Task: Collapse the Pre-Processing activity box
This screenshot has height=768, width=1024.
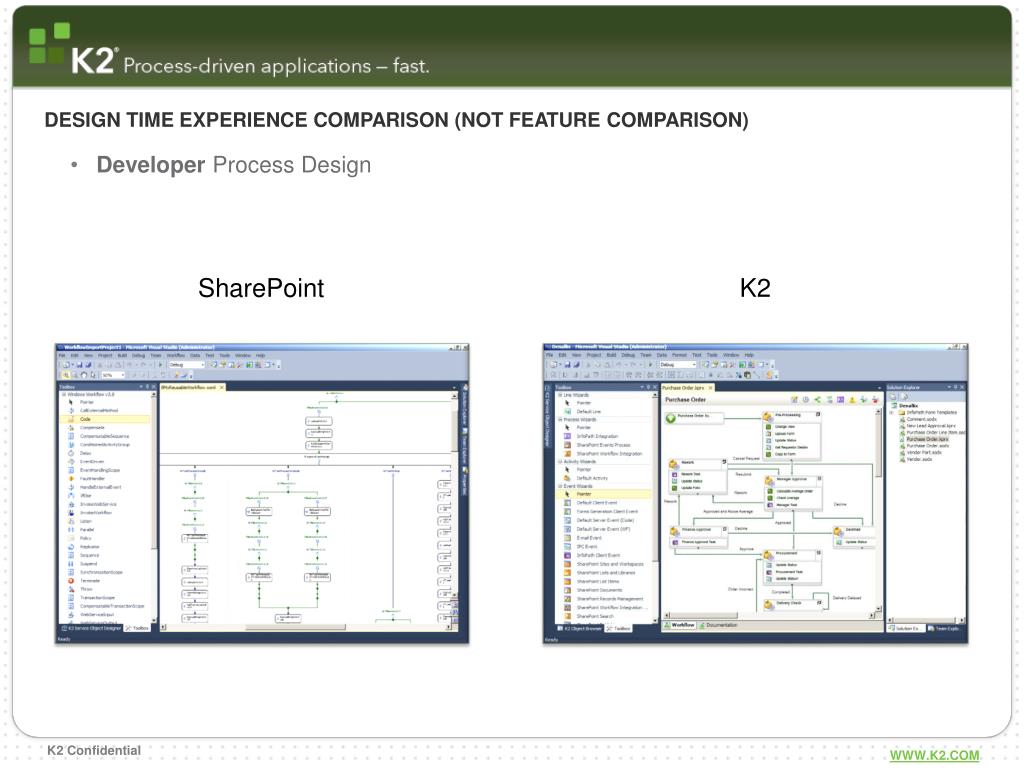Action: (x=818, y=414)
